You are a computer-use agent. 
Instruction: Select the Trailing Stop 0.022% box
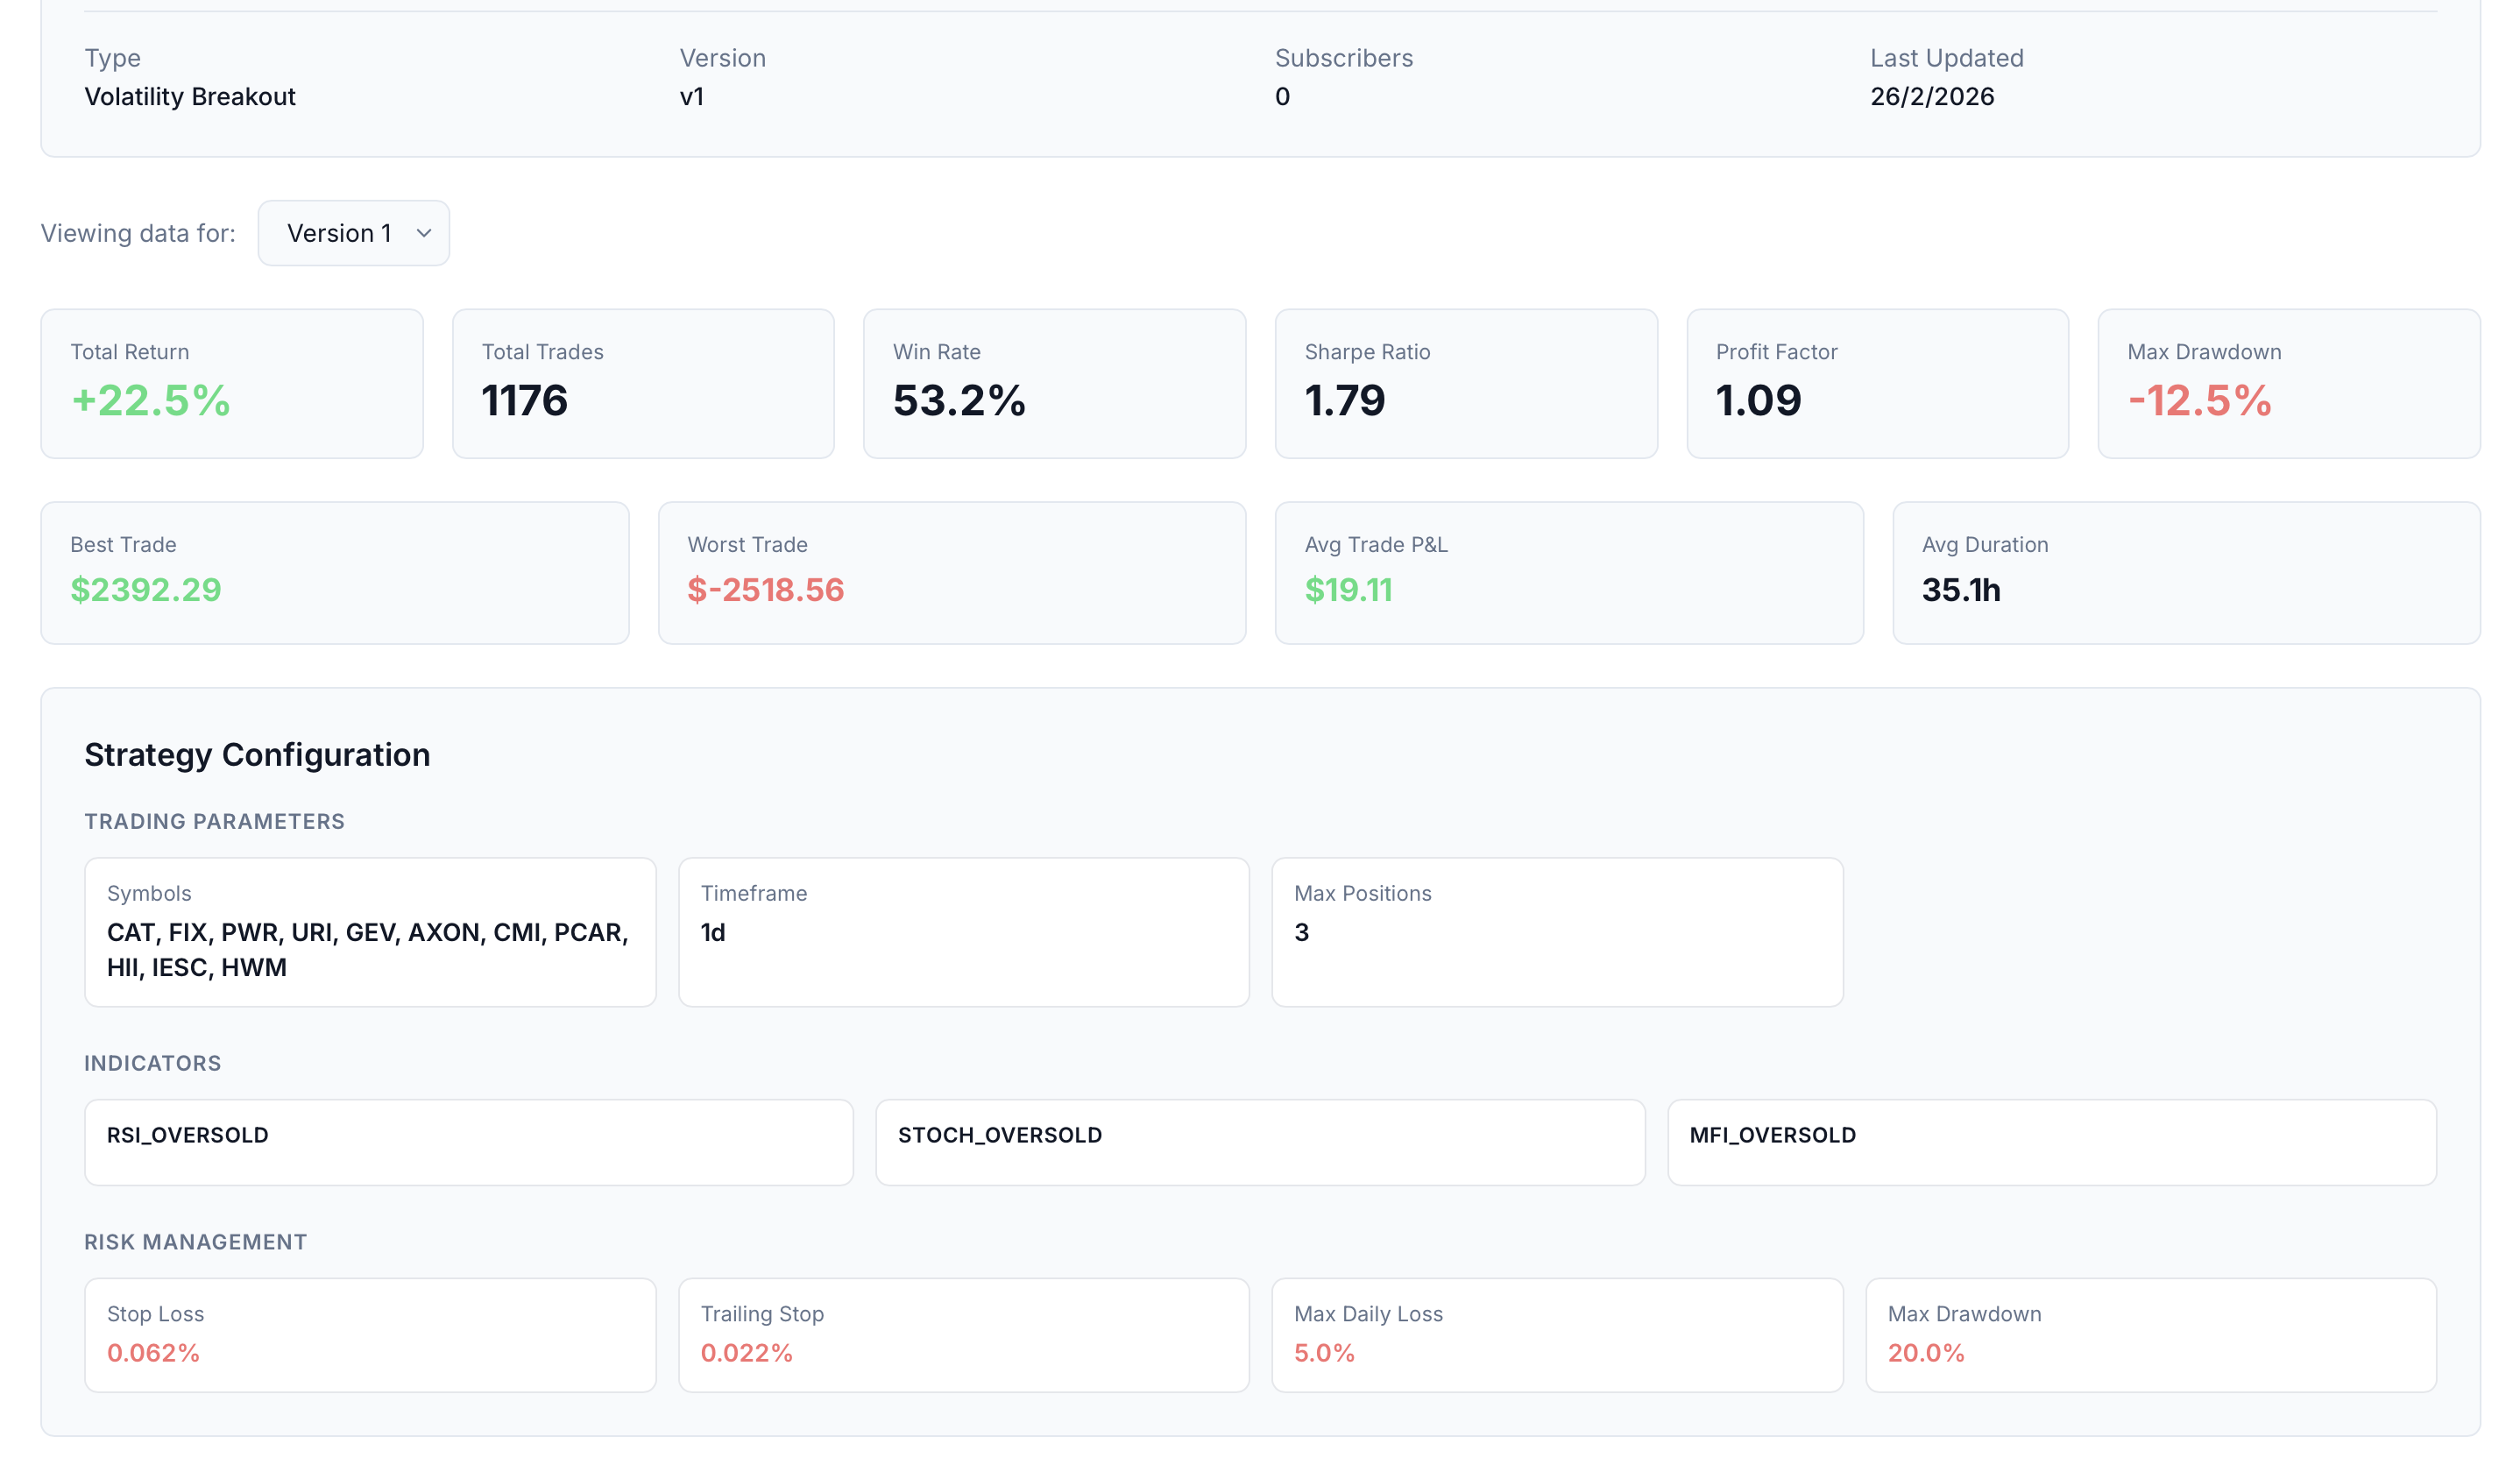963,1334
